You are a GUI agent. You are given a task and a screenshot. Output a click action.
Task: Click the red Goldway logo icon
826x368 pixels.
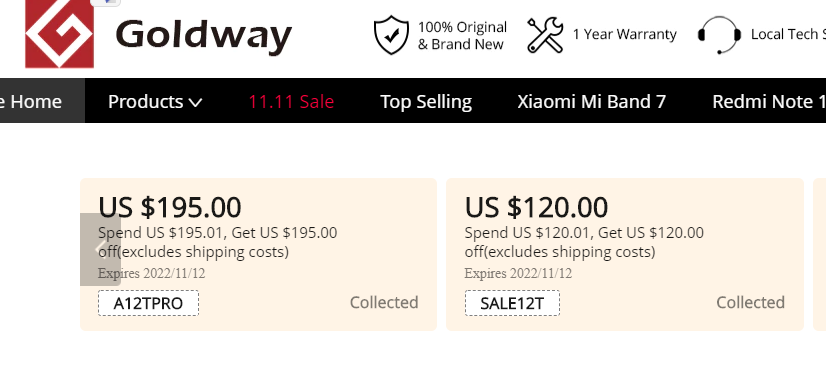click(59, 34)
